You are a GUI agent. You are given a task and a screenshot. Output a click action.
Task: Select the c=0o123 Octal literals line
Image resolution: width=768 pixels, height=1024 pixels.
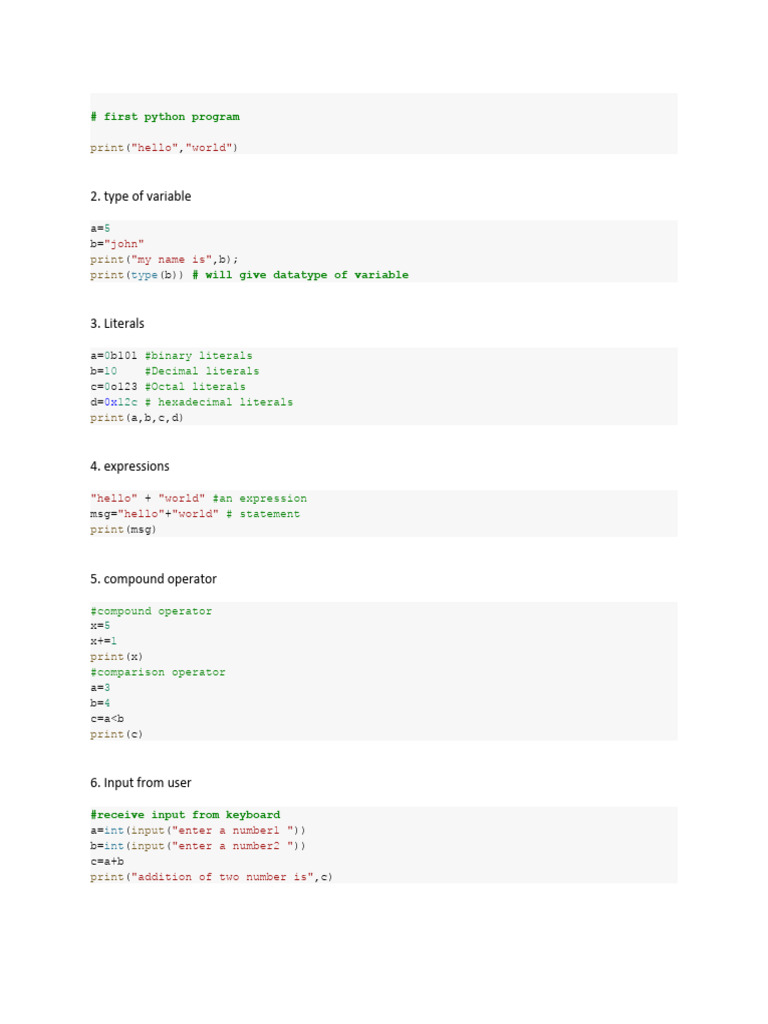coord(167,387)
